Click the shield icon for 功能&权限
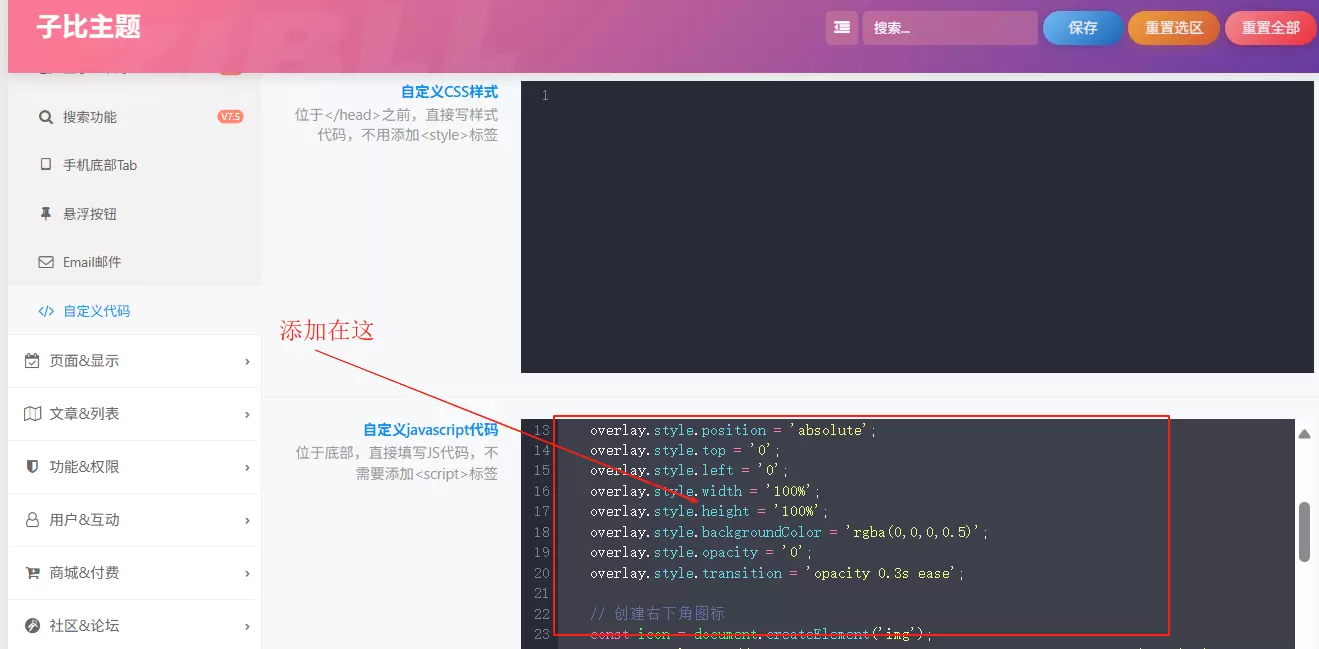Screen dimensions: 1319x649 pos(32,467)
